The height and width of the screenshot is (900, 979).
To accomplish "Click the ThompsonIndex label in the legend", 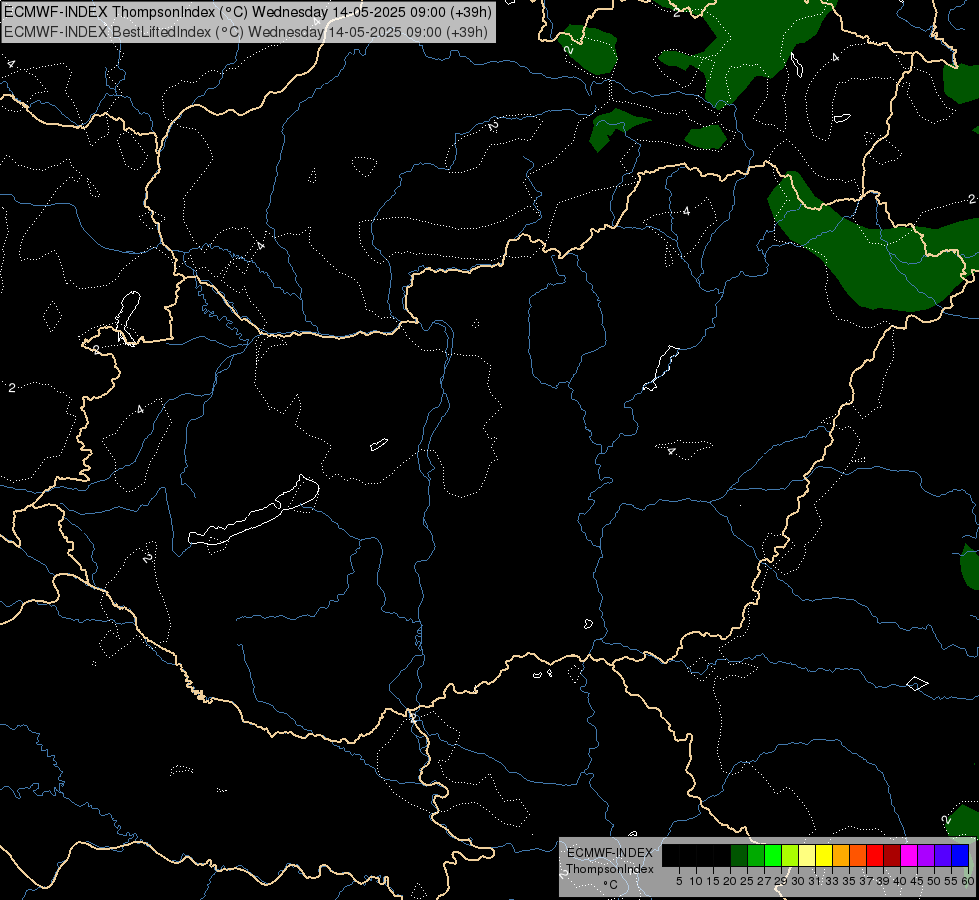I will point(610,869).
